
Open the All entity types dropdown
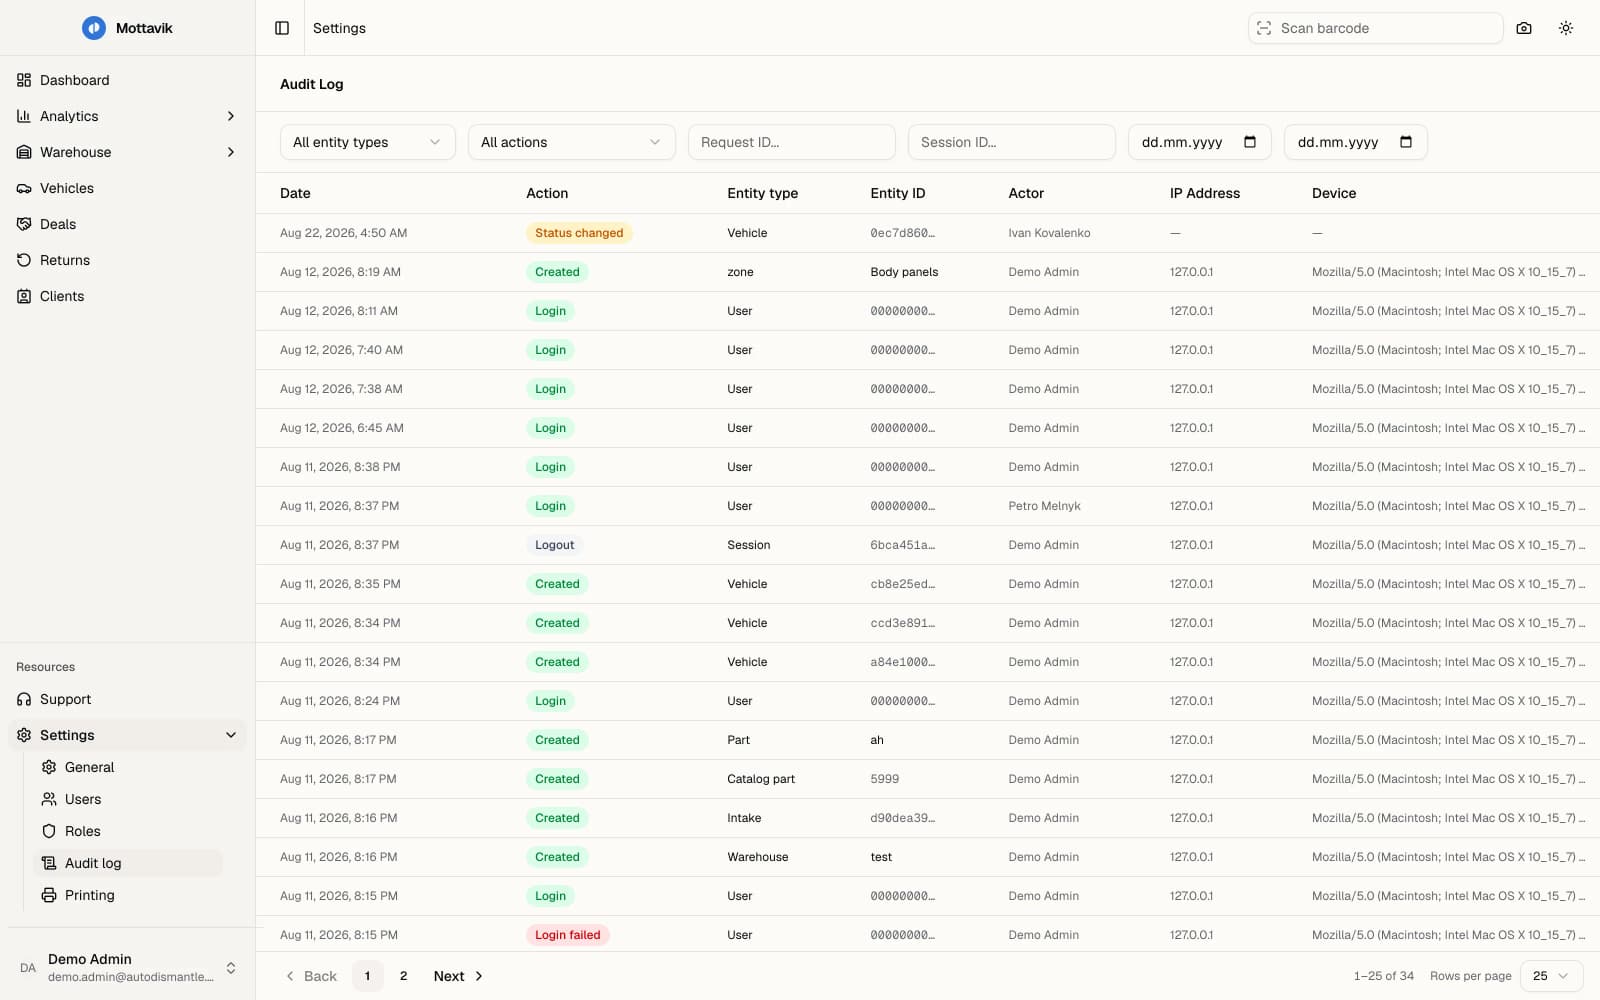pos(368,142)
